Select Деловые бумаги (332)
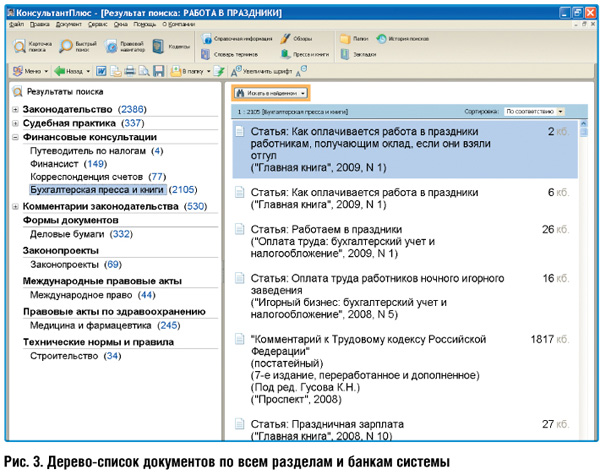 click(x=81, y=234)
